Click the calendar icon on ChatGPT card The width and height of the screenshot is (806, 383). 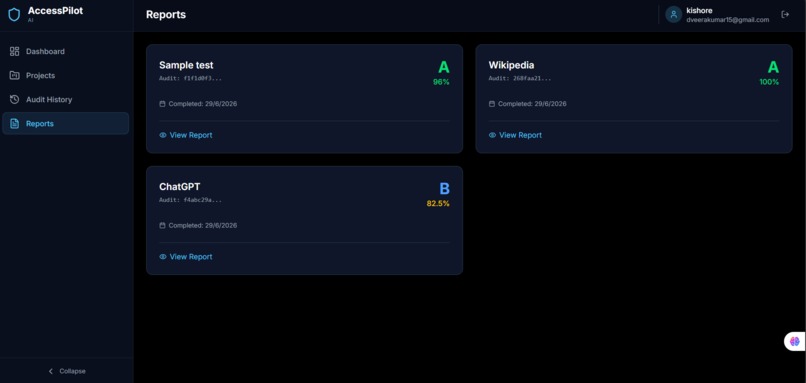pyautogui.click(x=162, y=225)
